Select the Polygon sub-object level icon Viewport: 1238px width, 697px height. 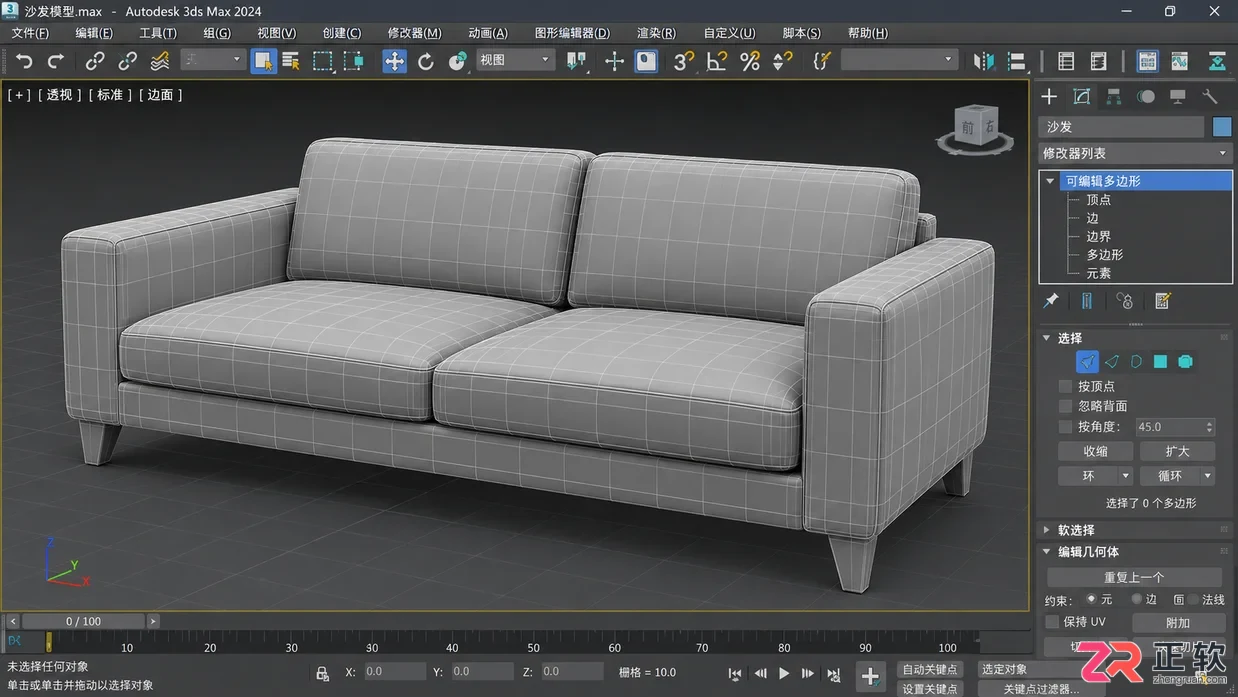coord(1160,361)
